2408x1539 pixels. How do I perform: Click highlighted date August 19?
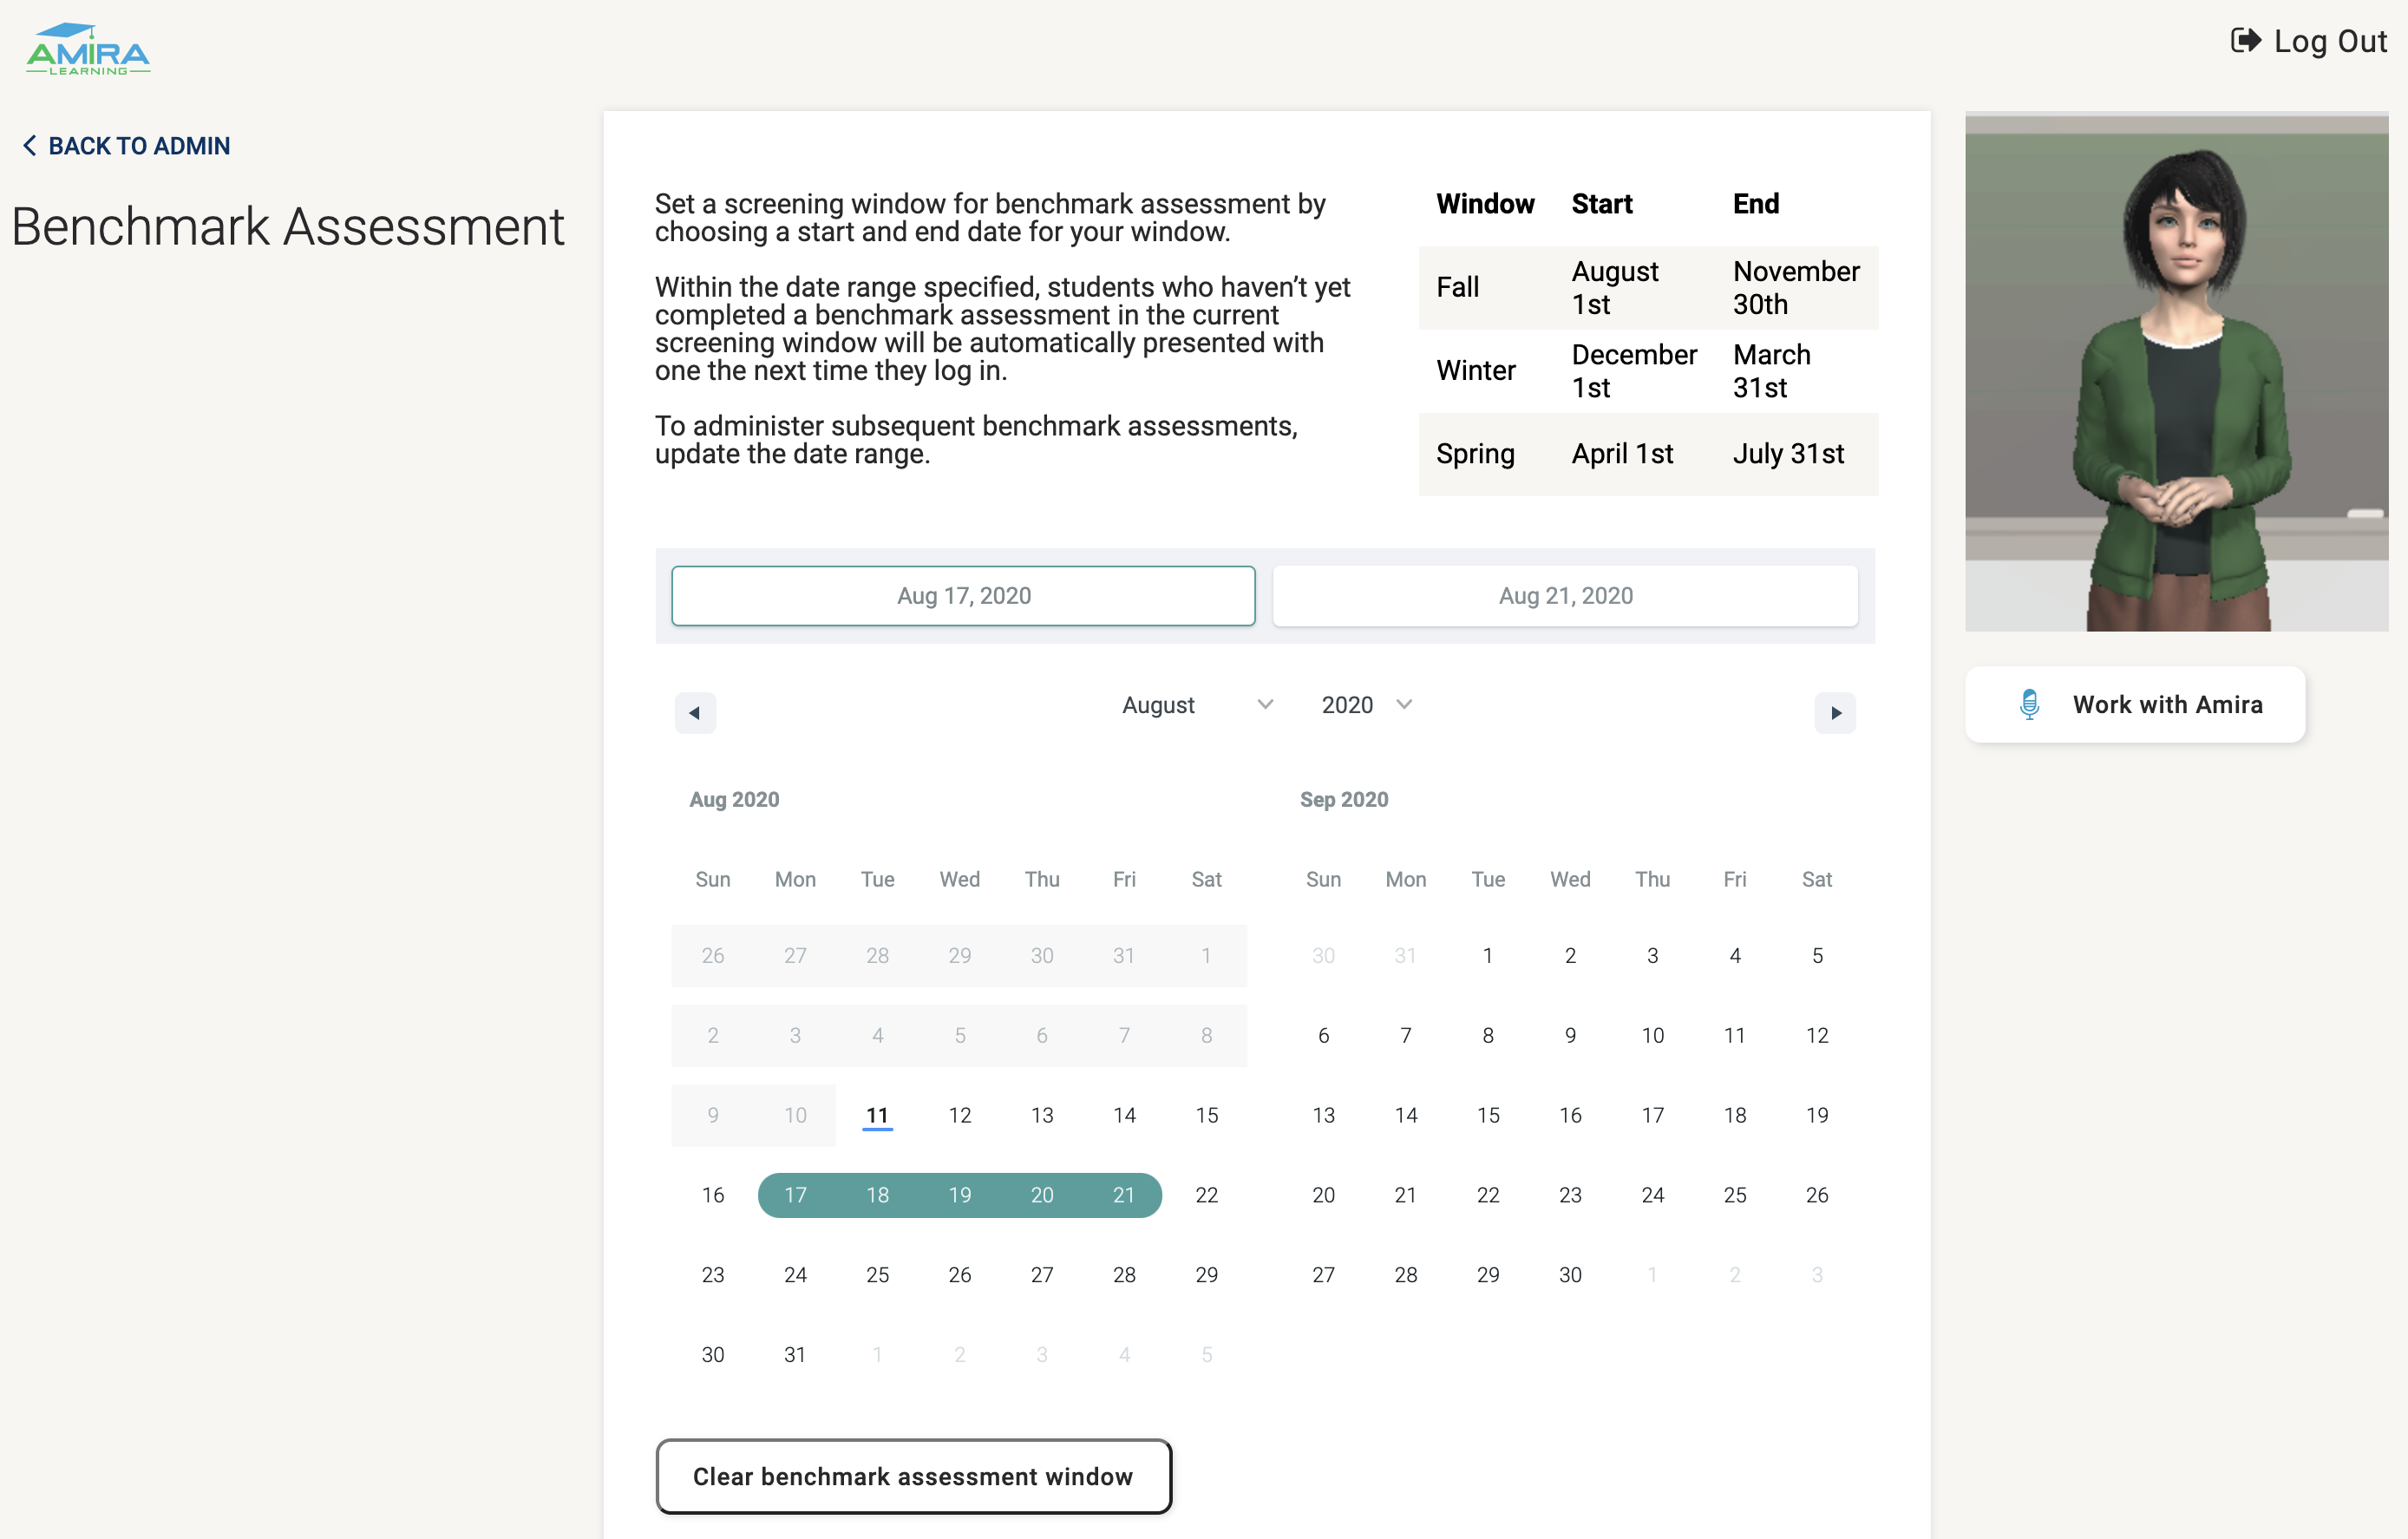click(960, 1195)
